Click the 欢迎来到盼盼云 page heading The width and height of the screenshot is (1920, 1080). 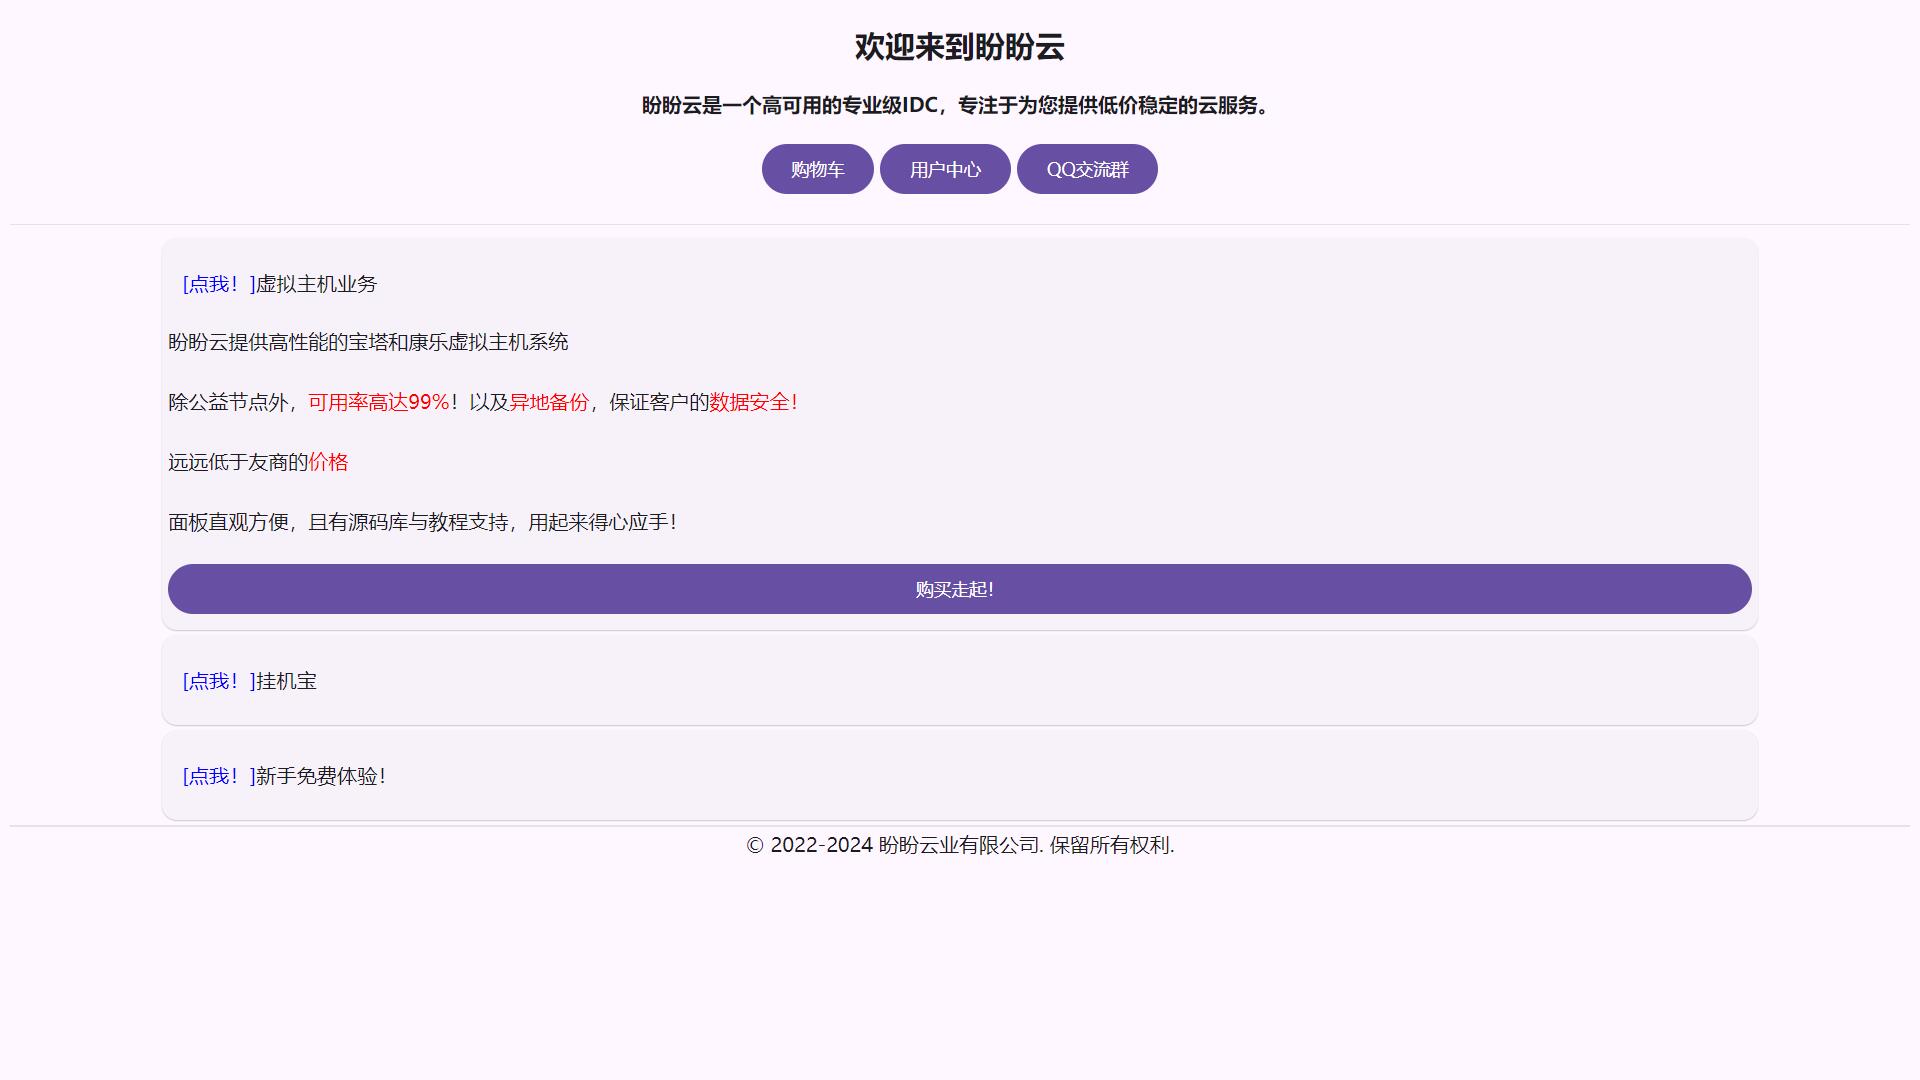tap(959, 47)
